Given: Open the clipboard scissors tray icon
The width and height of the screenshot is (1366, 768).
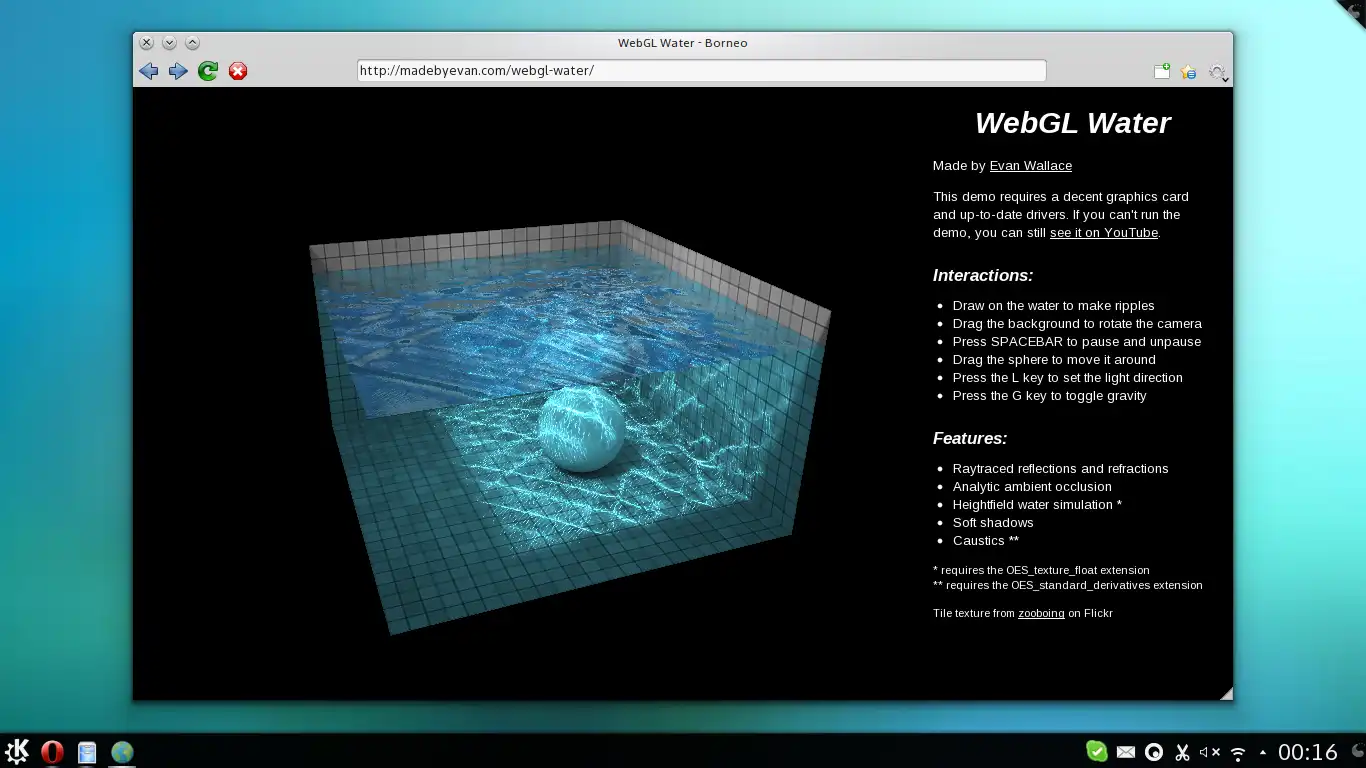Looking at the screenshot, I should (1182, 752).
